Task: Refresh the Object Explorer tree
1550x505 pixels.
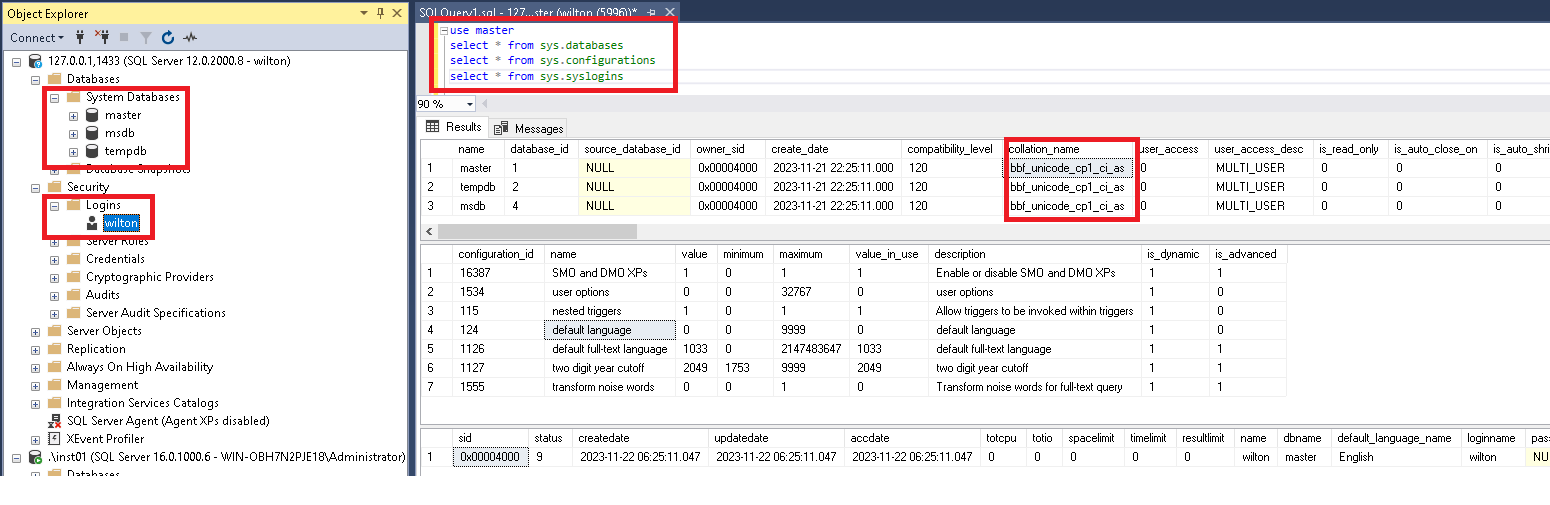Action: click(x=167, y=38)
